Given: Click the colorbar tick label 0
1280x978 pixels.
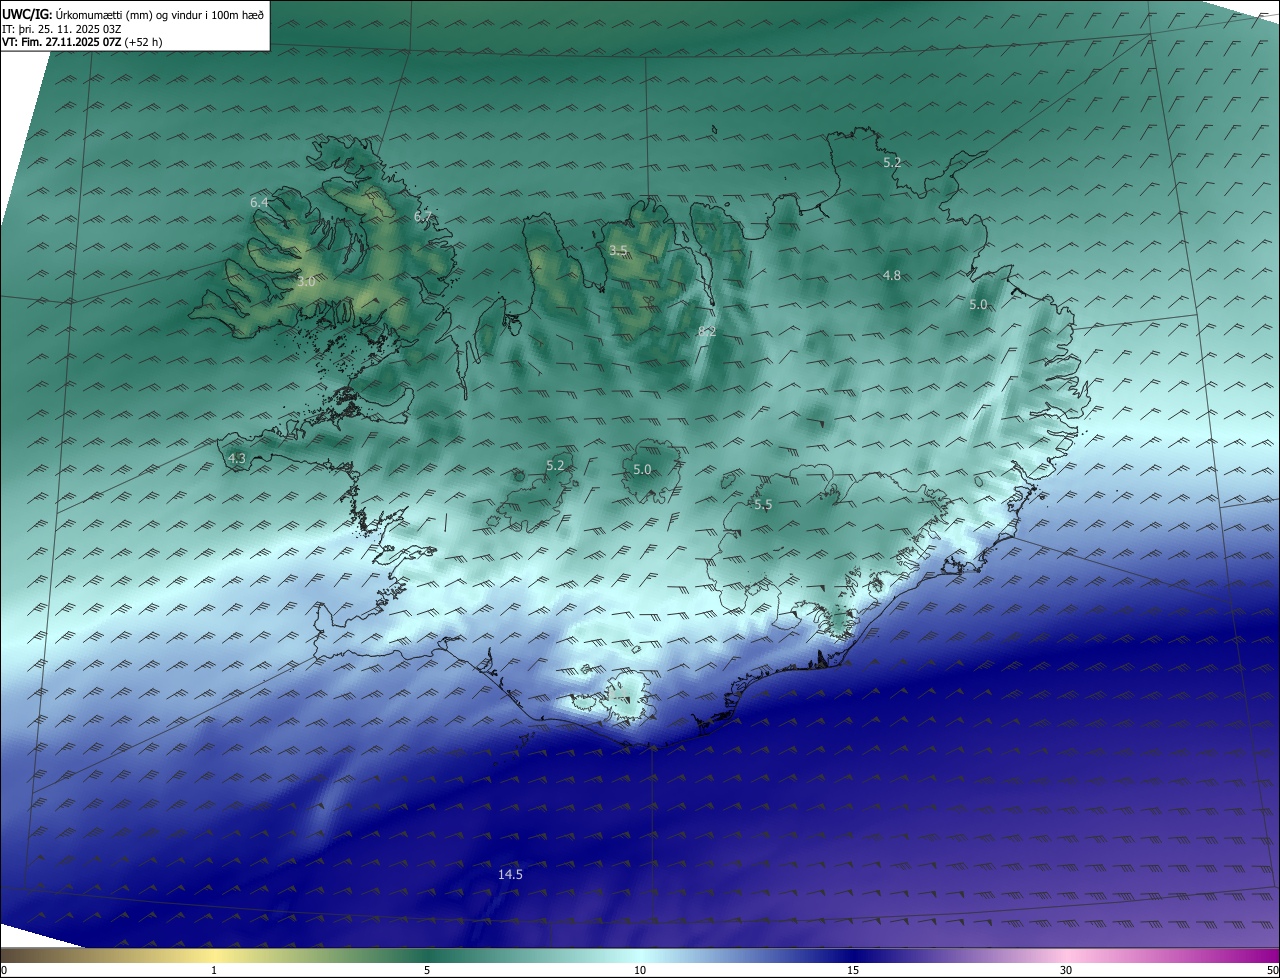Looking at the screenshot, I should pos(4,970).
